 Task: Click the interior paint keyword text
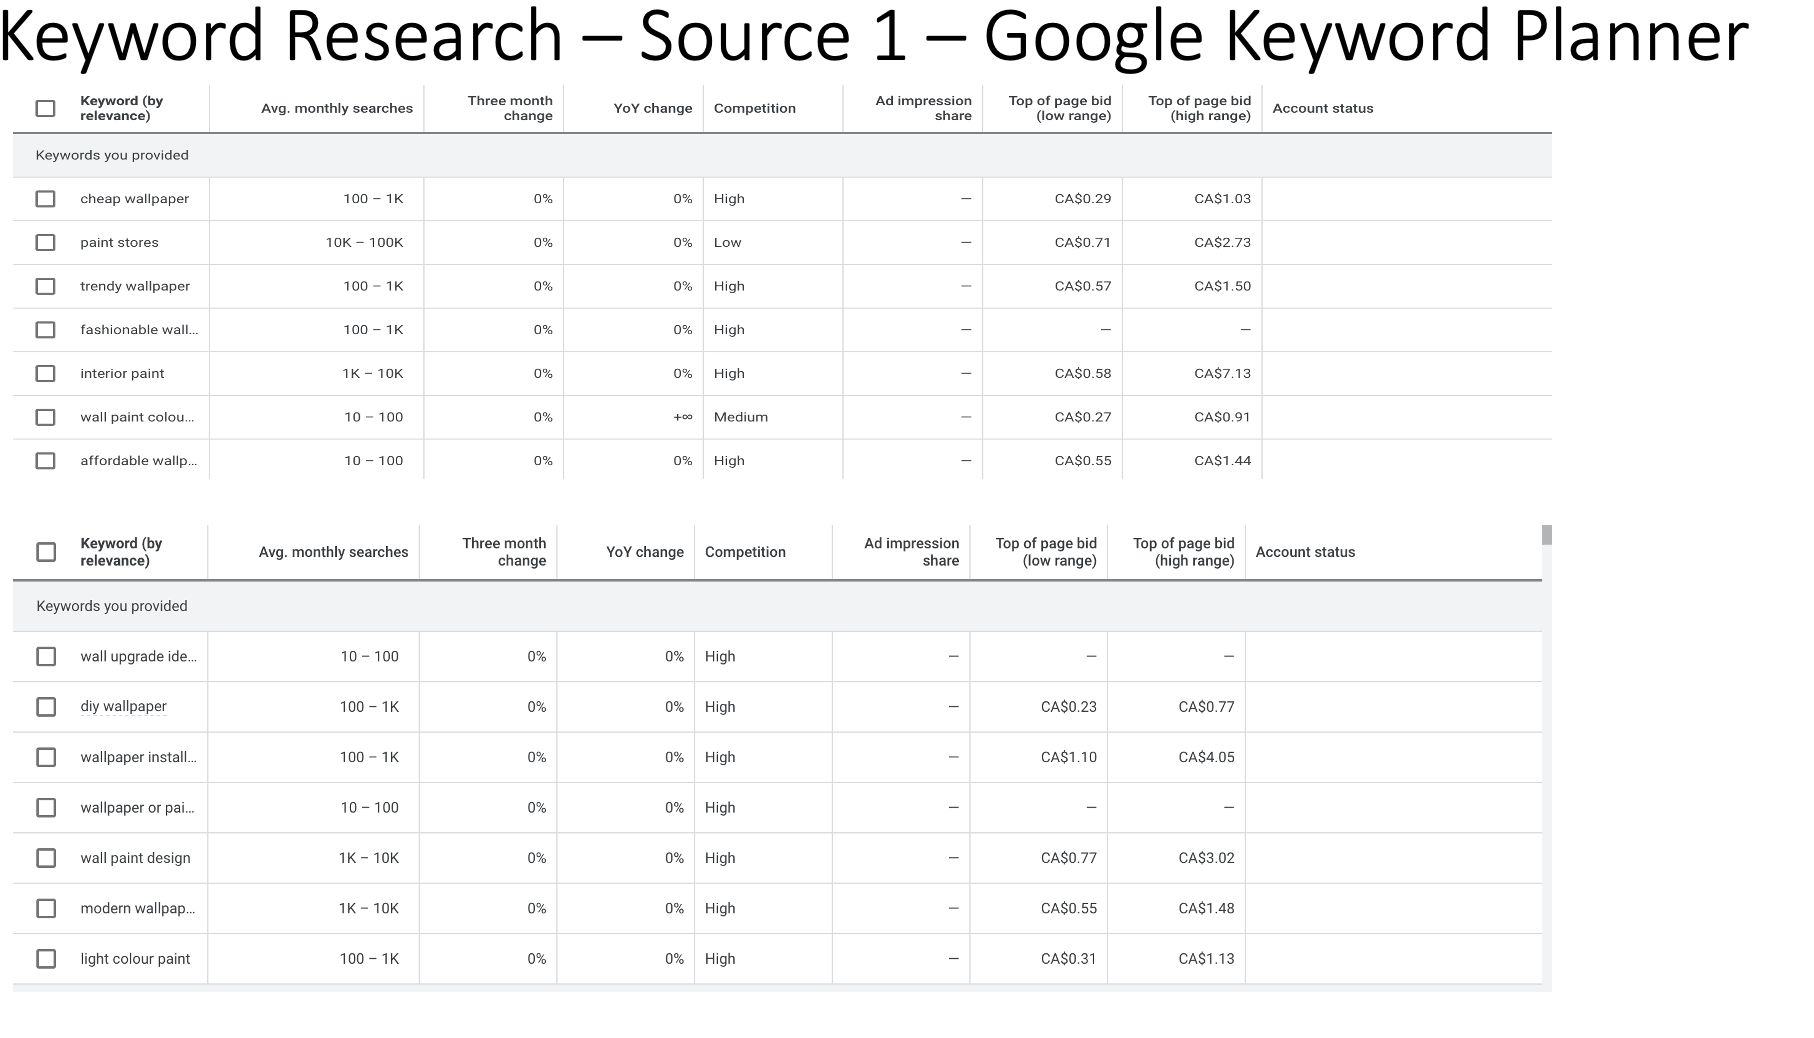coord(122,374)
